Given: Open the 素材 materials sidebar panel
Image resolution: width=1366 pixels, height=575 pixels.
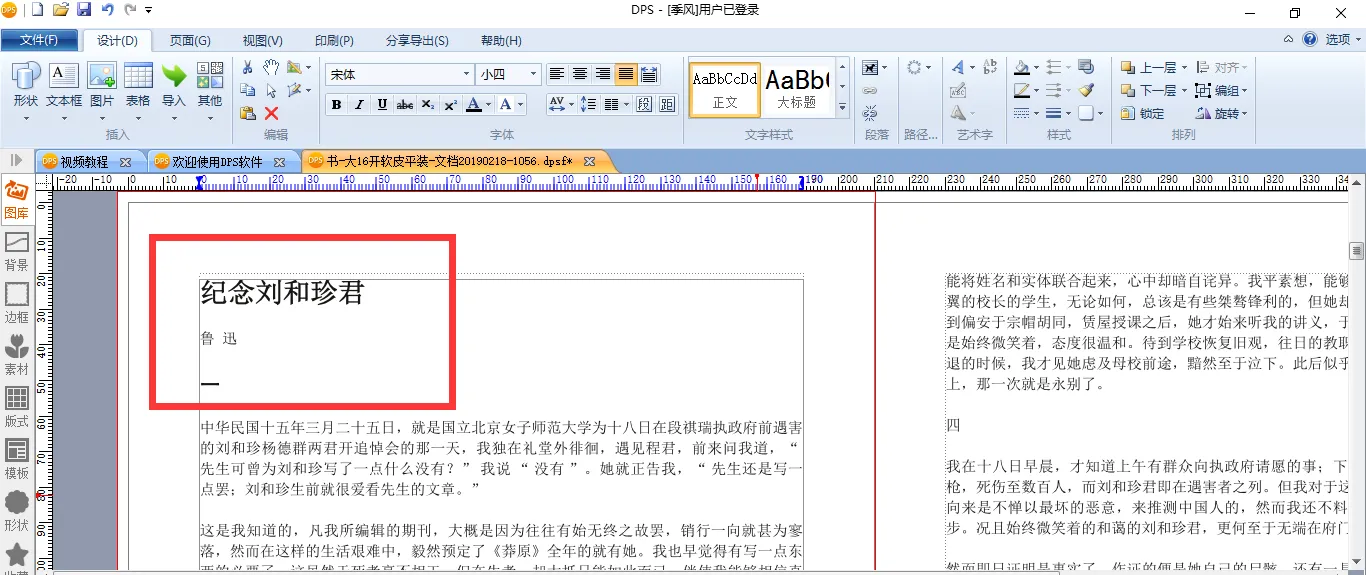Looking at the screenshot, I should [x=17, y=356].
